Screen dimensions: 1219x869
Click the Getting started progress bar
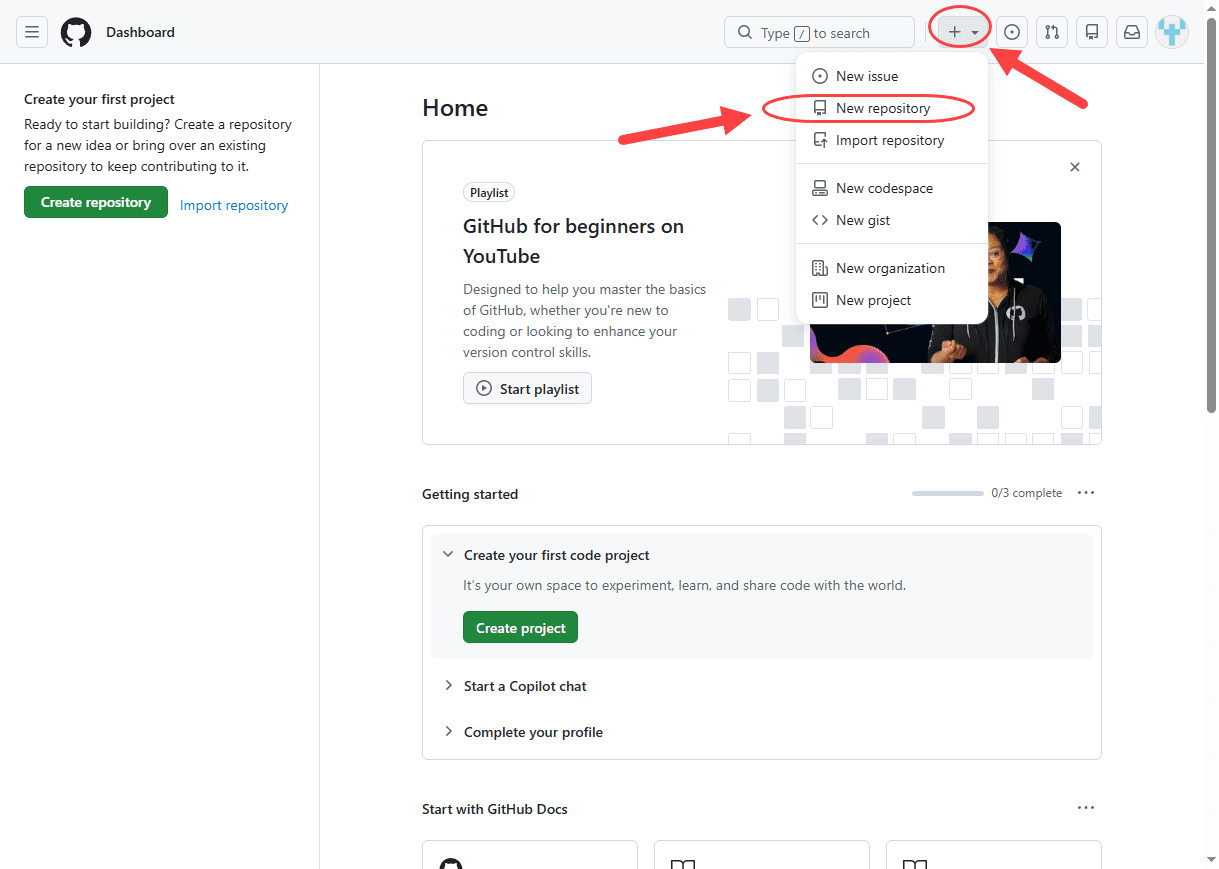948,493
